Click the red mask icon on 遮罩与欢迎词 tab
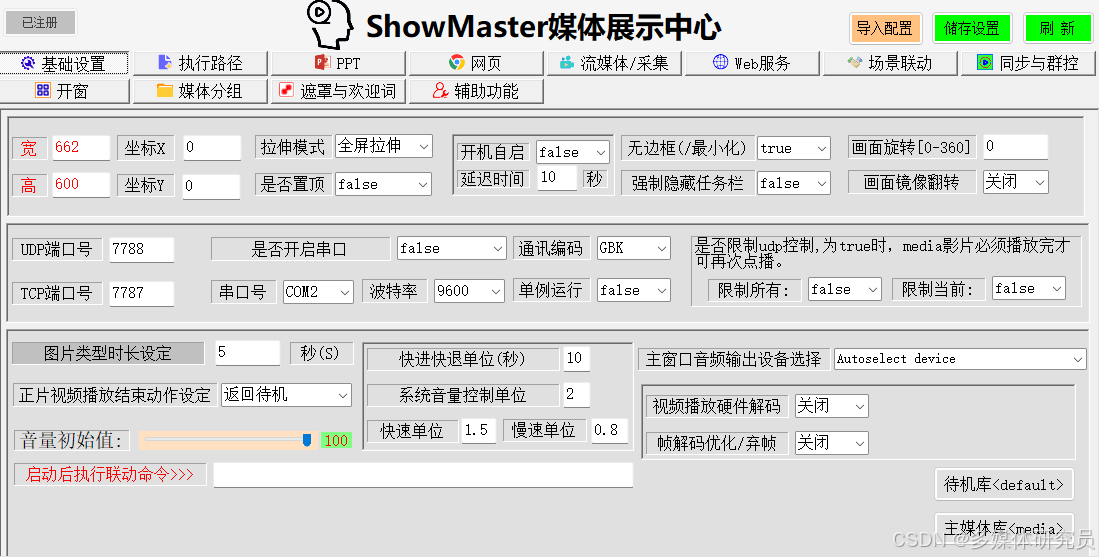 coord(287,90)
